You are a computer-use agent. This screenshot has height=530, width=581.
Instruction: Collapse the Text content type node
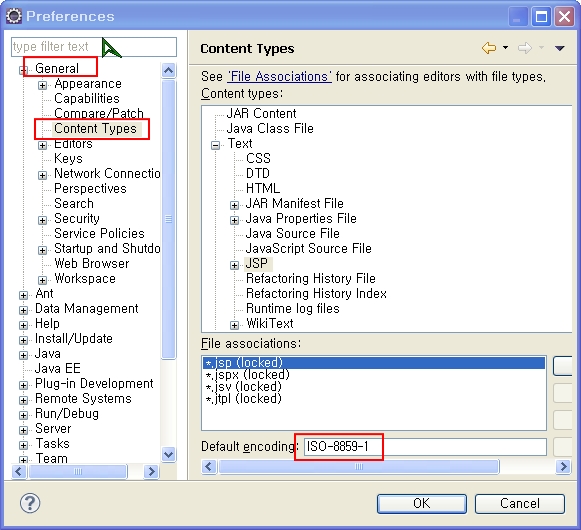(x=215, y=145)
